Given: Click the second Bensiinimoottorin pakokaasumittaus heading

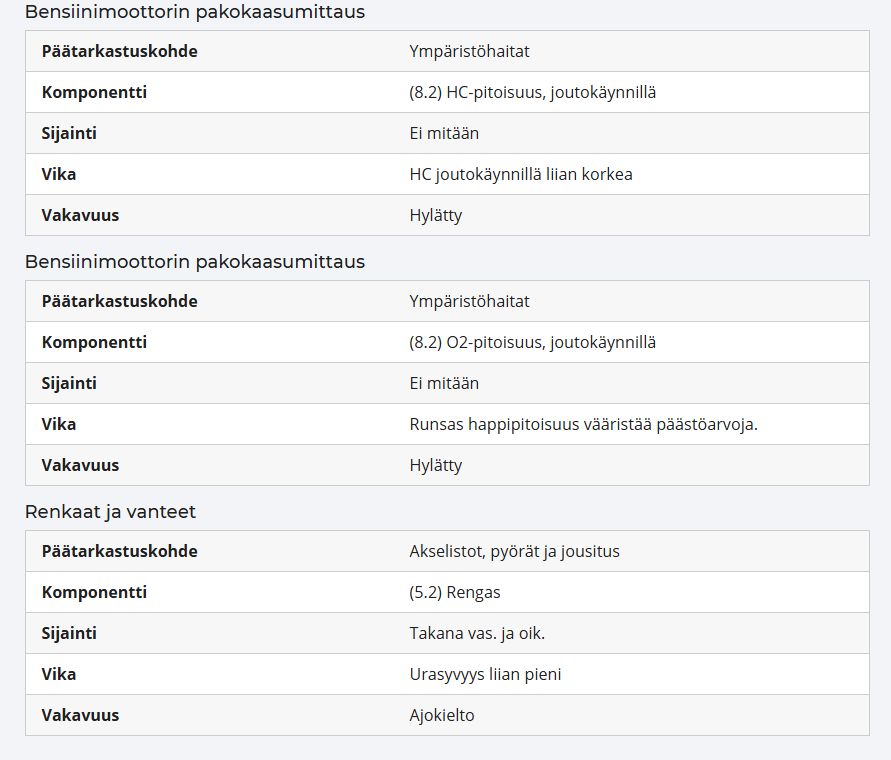Looking at the screenshot, I should point(195,261).
